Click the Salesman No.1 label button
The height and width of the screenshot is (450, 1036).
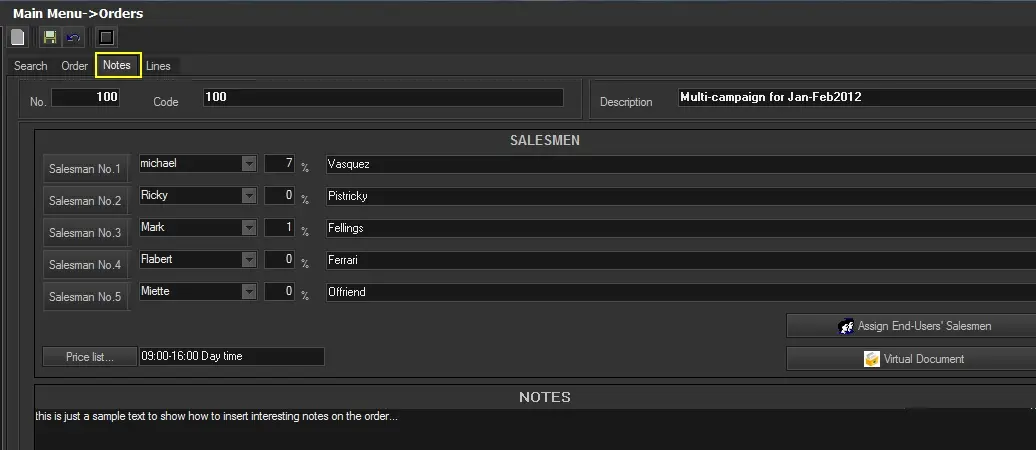tap(85, 169)
